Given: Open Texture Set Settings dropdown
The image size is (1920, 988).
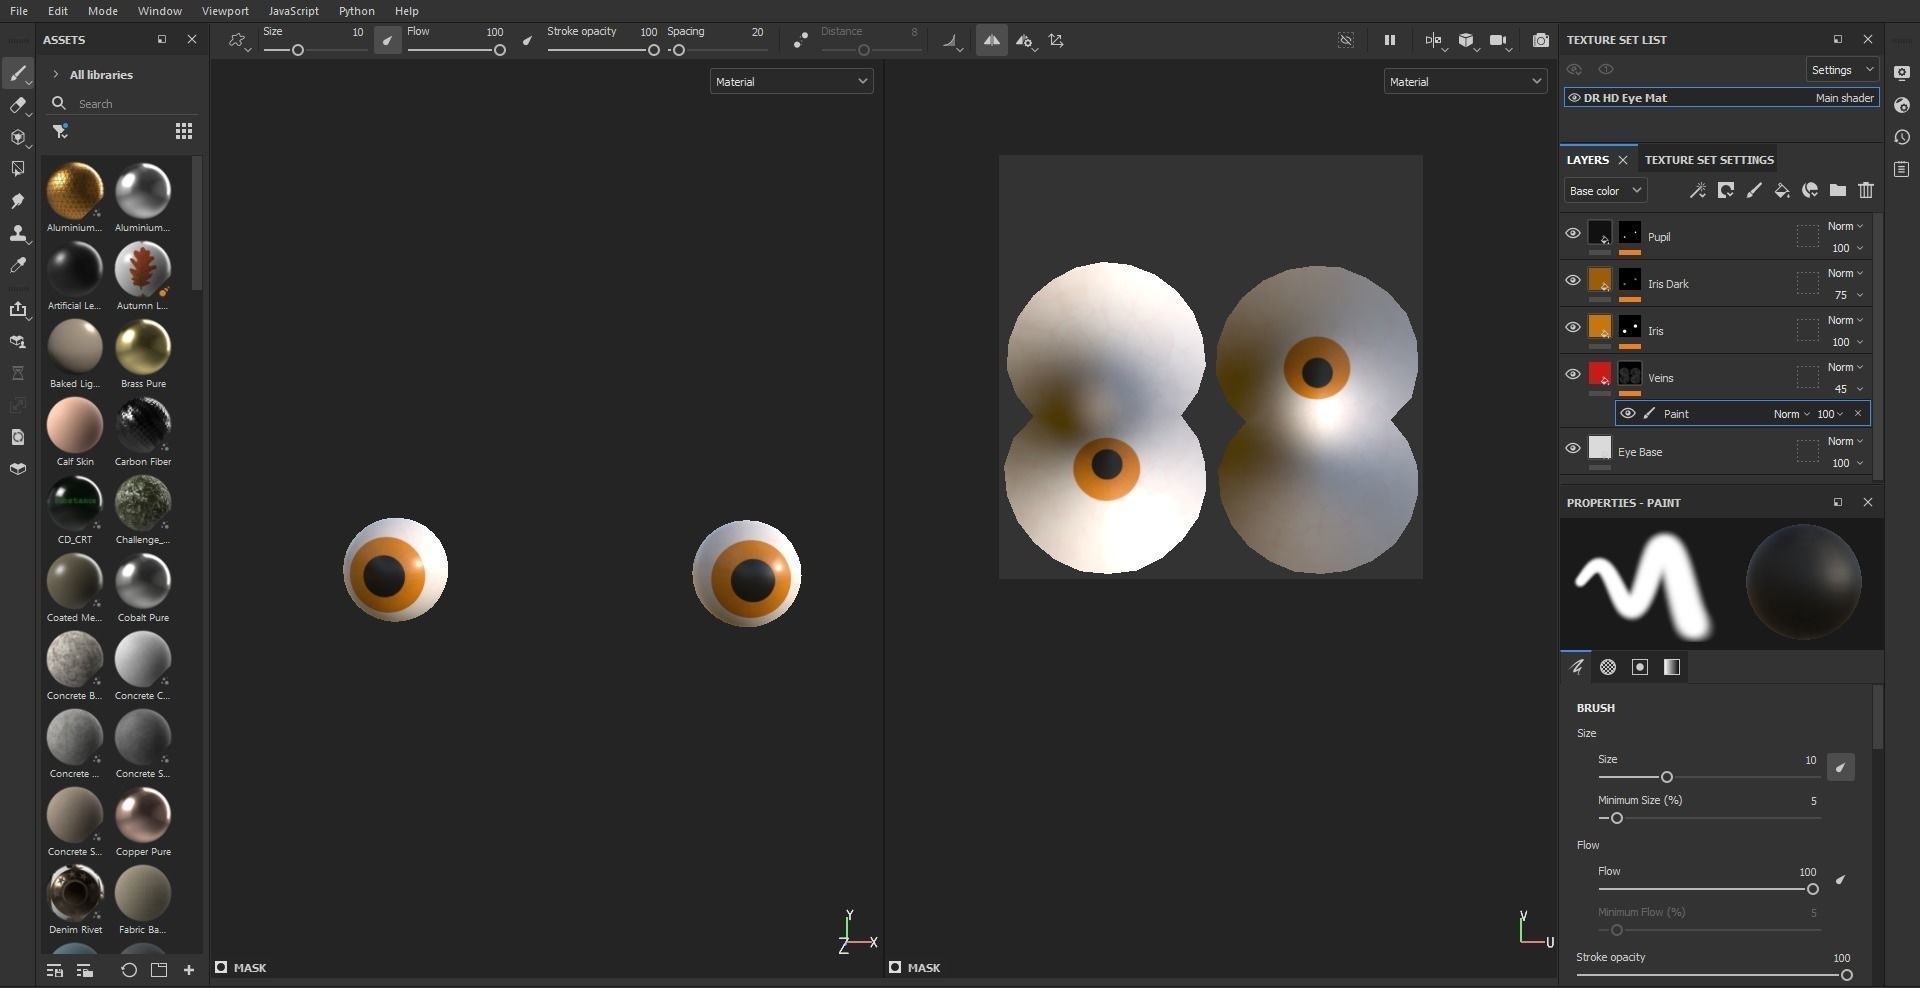Looking at the screenshot, I should 1842,70.
